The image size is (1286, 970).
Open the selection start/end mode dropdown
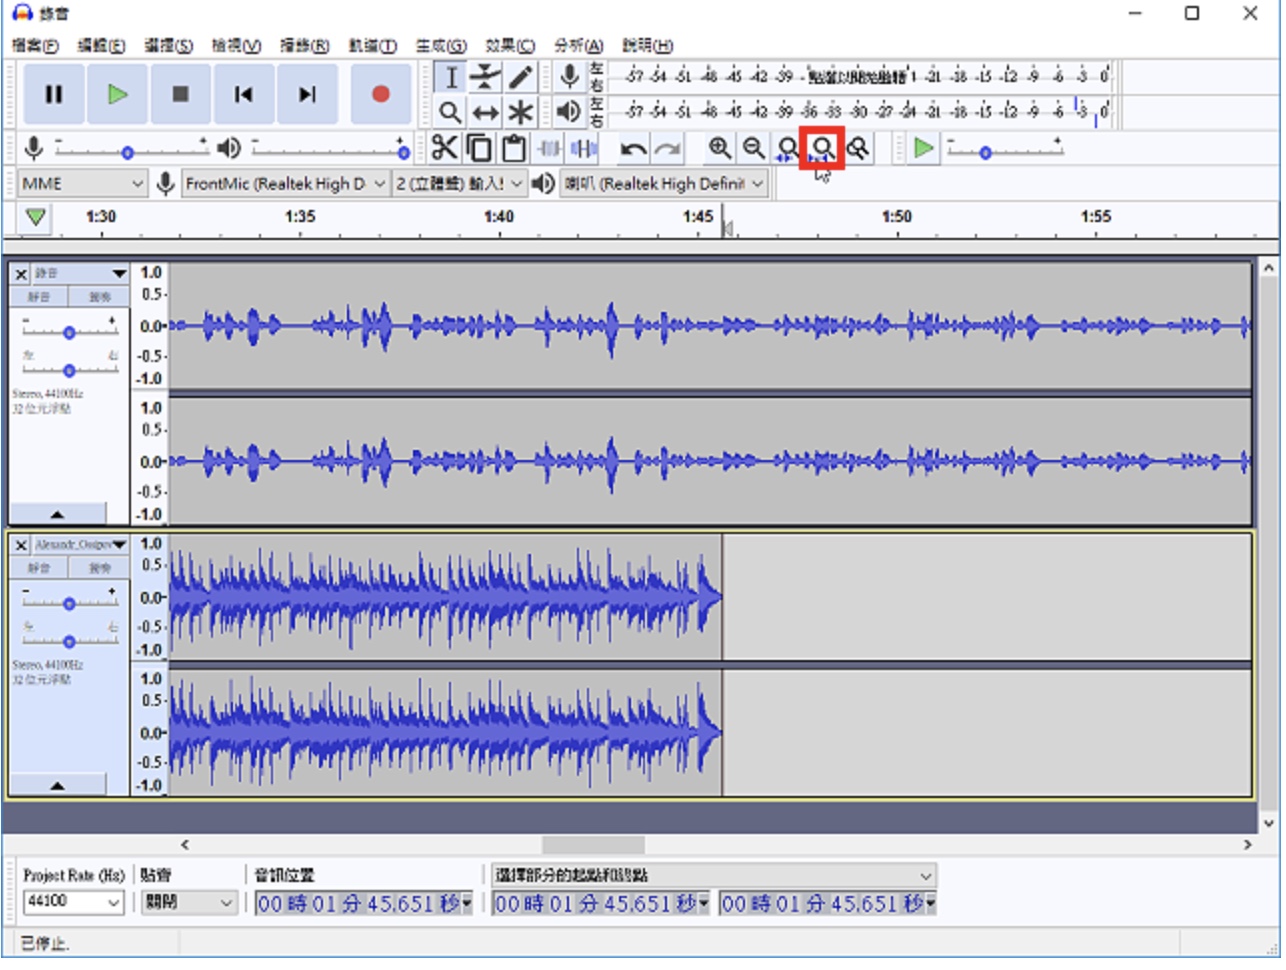[x=714, y=875]
